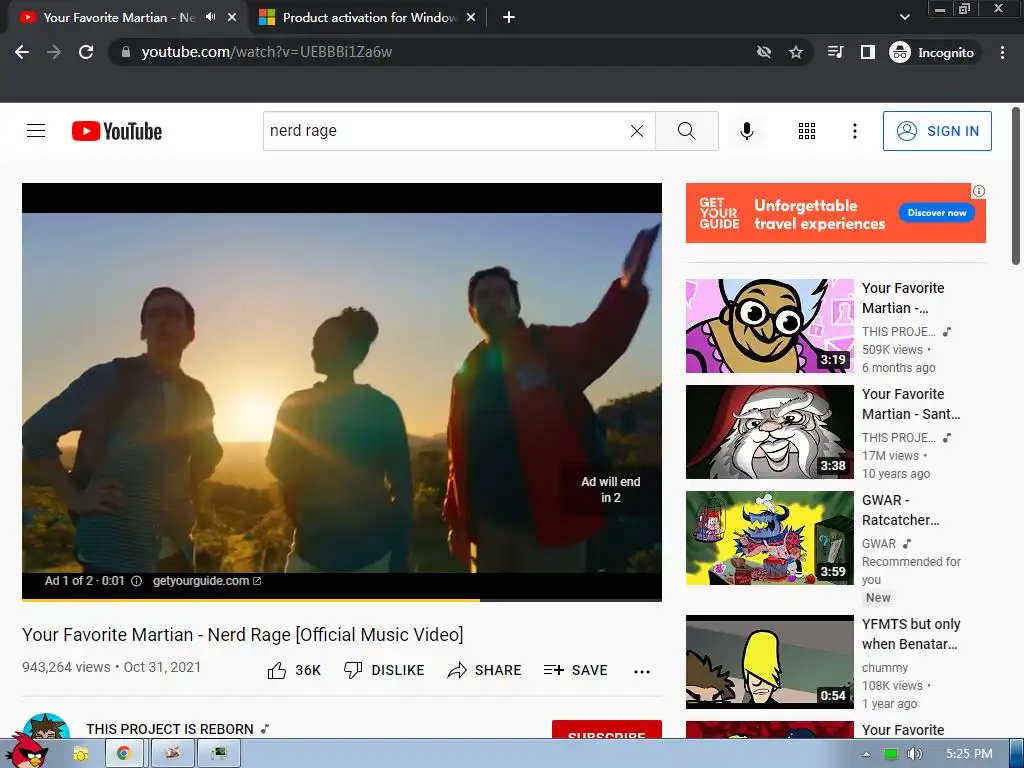This screenshot has height=768, width=1024.
Task: Close the Product activation tab
Action: [x=470, y=18]
